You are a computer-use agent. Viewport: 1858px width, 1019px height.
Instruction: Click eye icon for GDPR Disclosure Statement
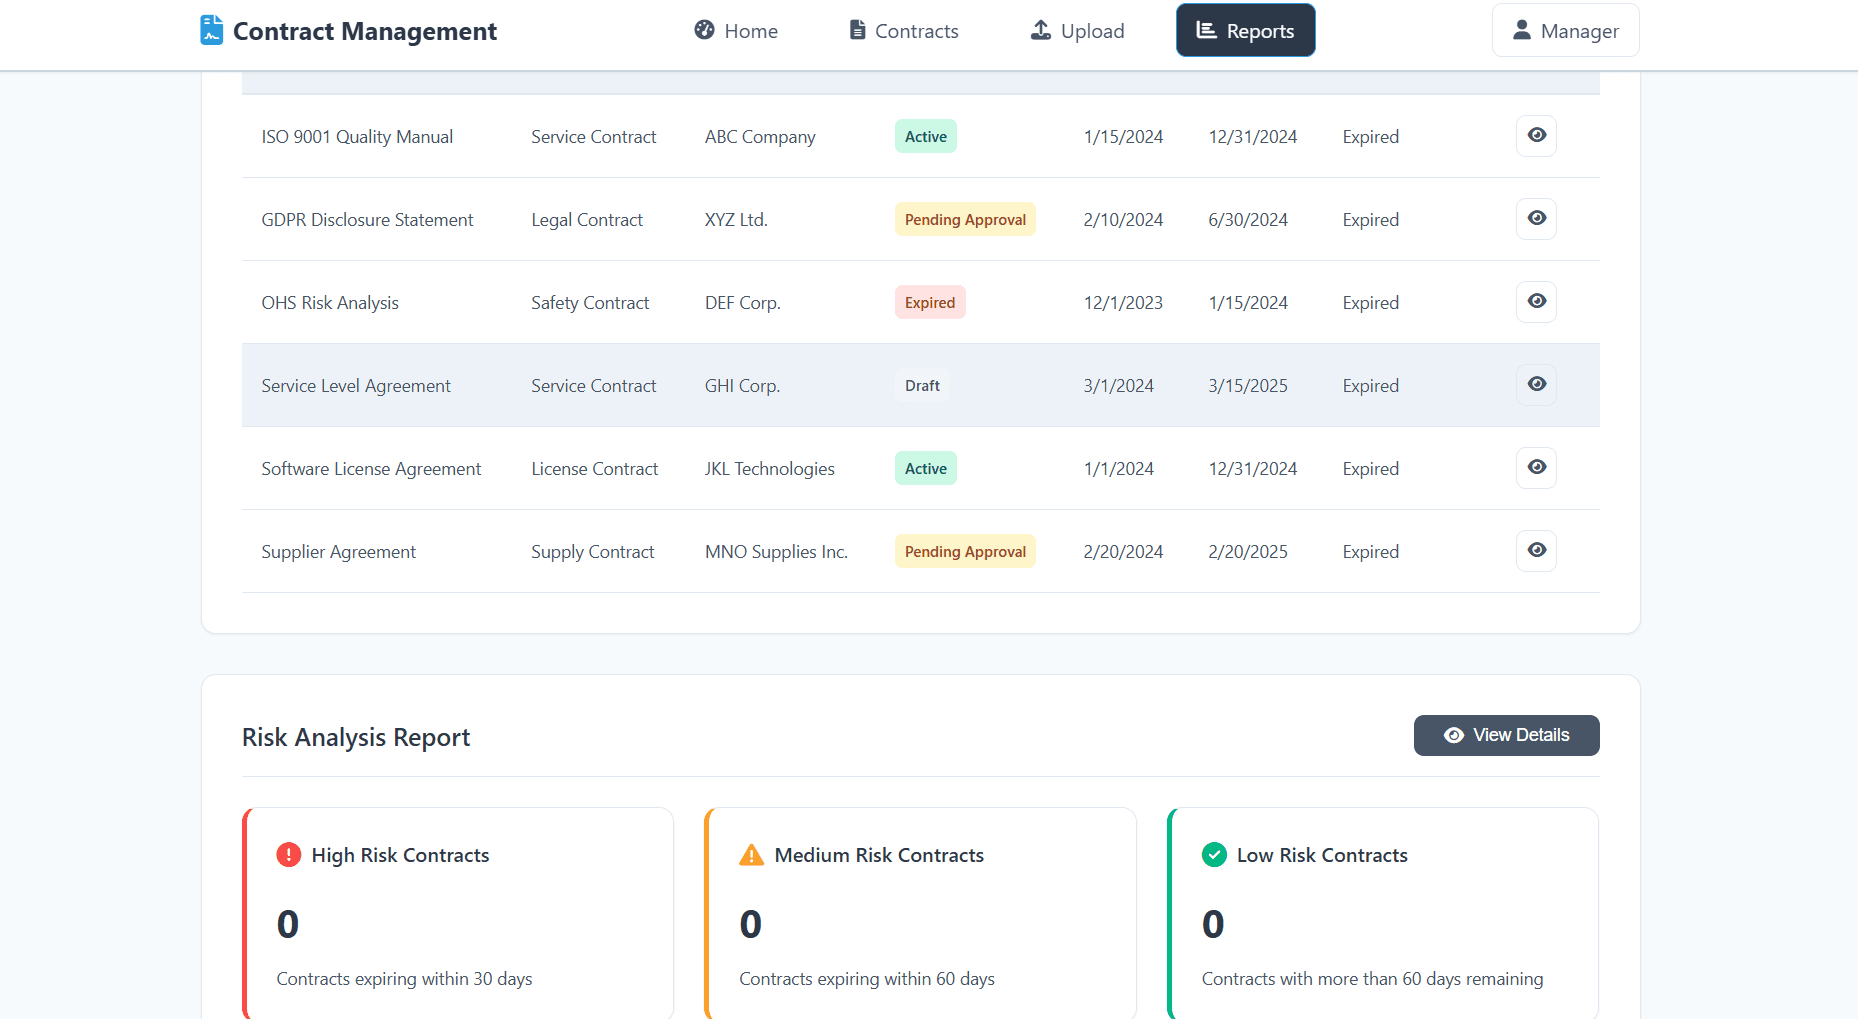pyautogui.click(x=1536, y=219)
